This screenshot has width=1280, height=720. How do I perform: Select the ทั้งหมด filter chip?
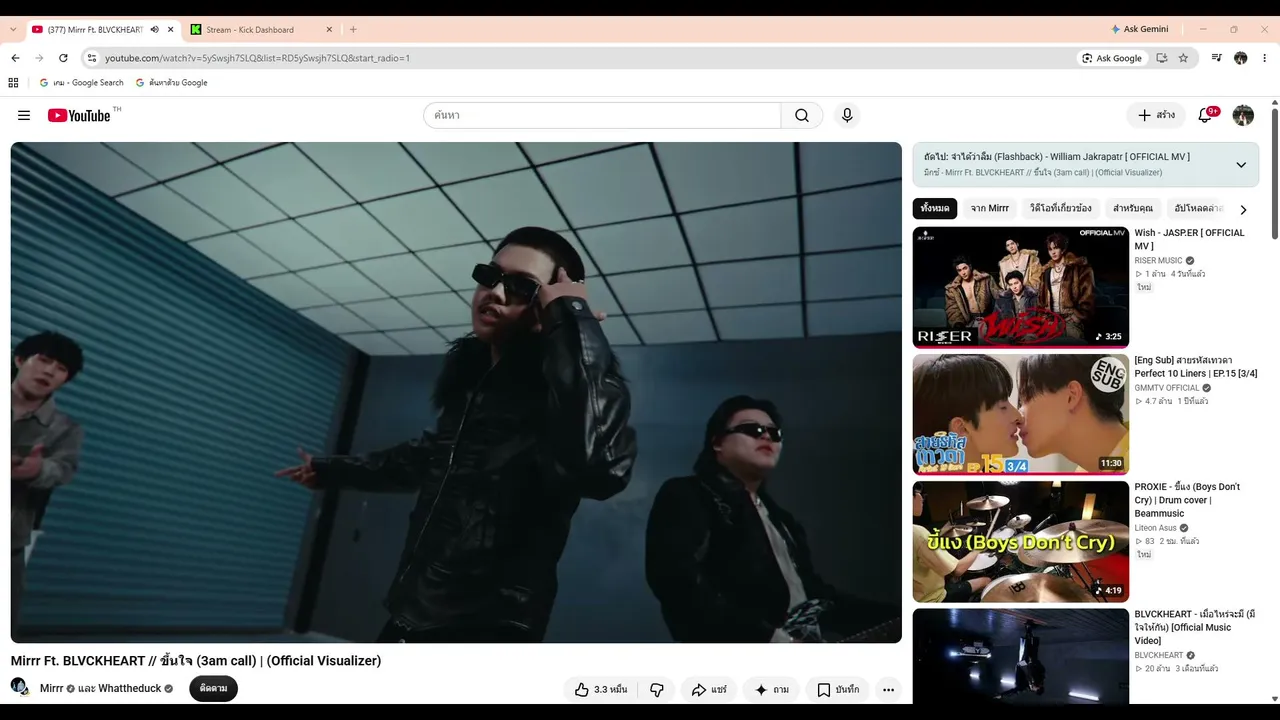pyautogui.click(x=935, y=208)
